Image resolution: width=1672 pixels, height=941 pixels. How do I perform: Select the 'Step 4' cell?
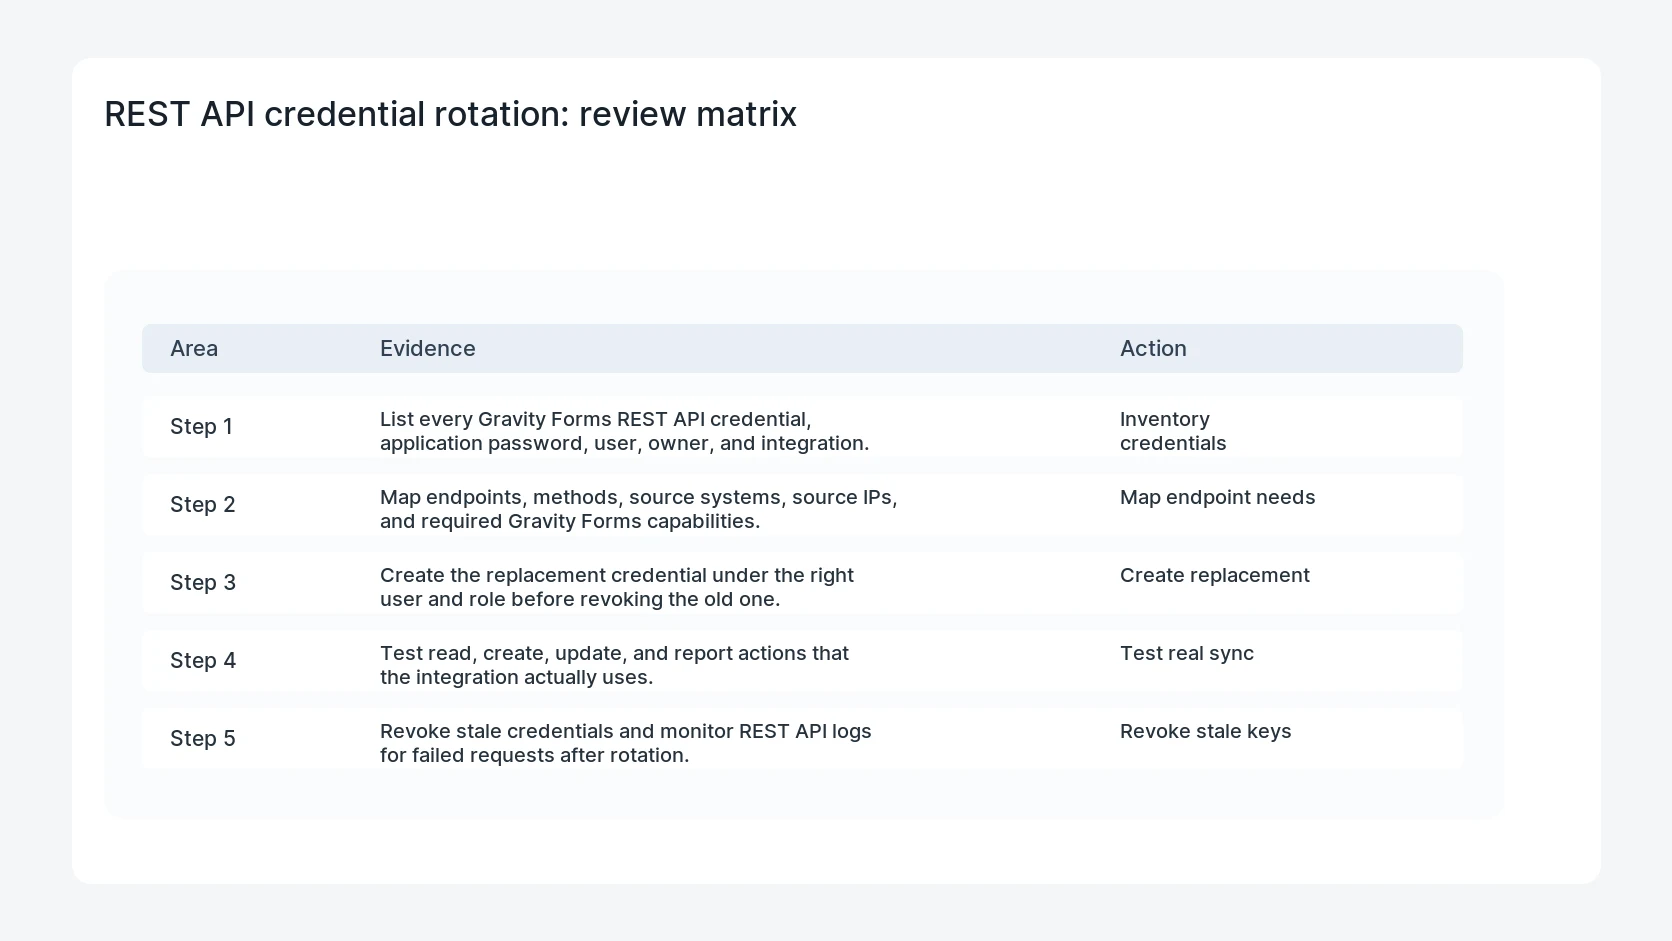pyautogui.click(x=203, y=661)
